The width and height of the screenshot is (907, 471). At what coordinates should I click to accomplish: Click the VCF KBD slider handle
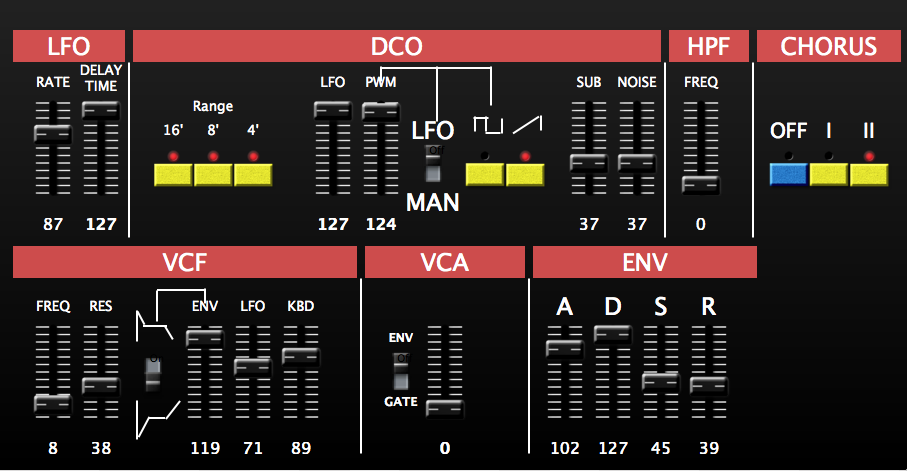coord(300,356)
